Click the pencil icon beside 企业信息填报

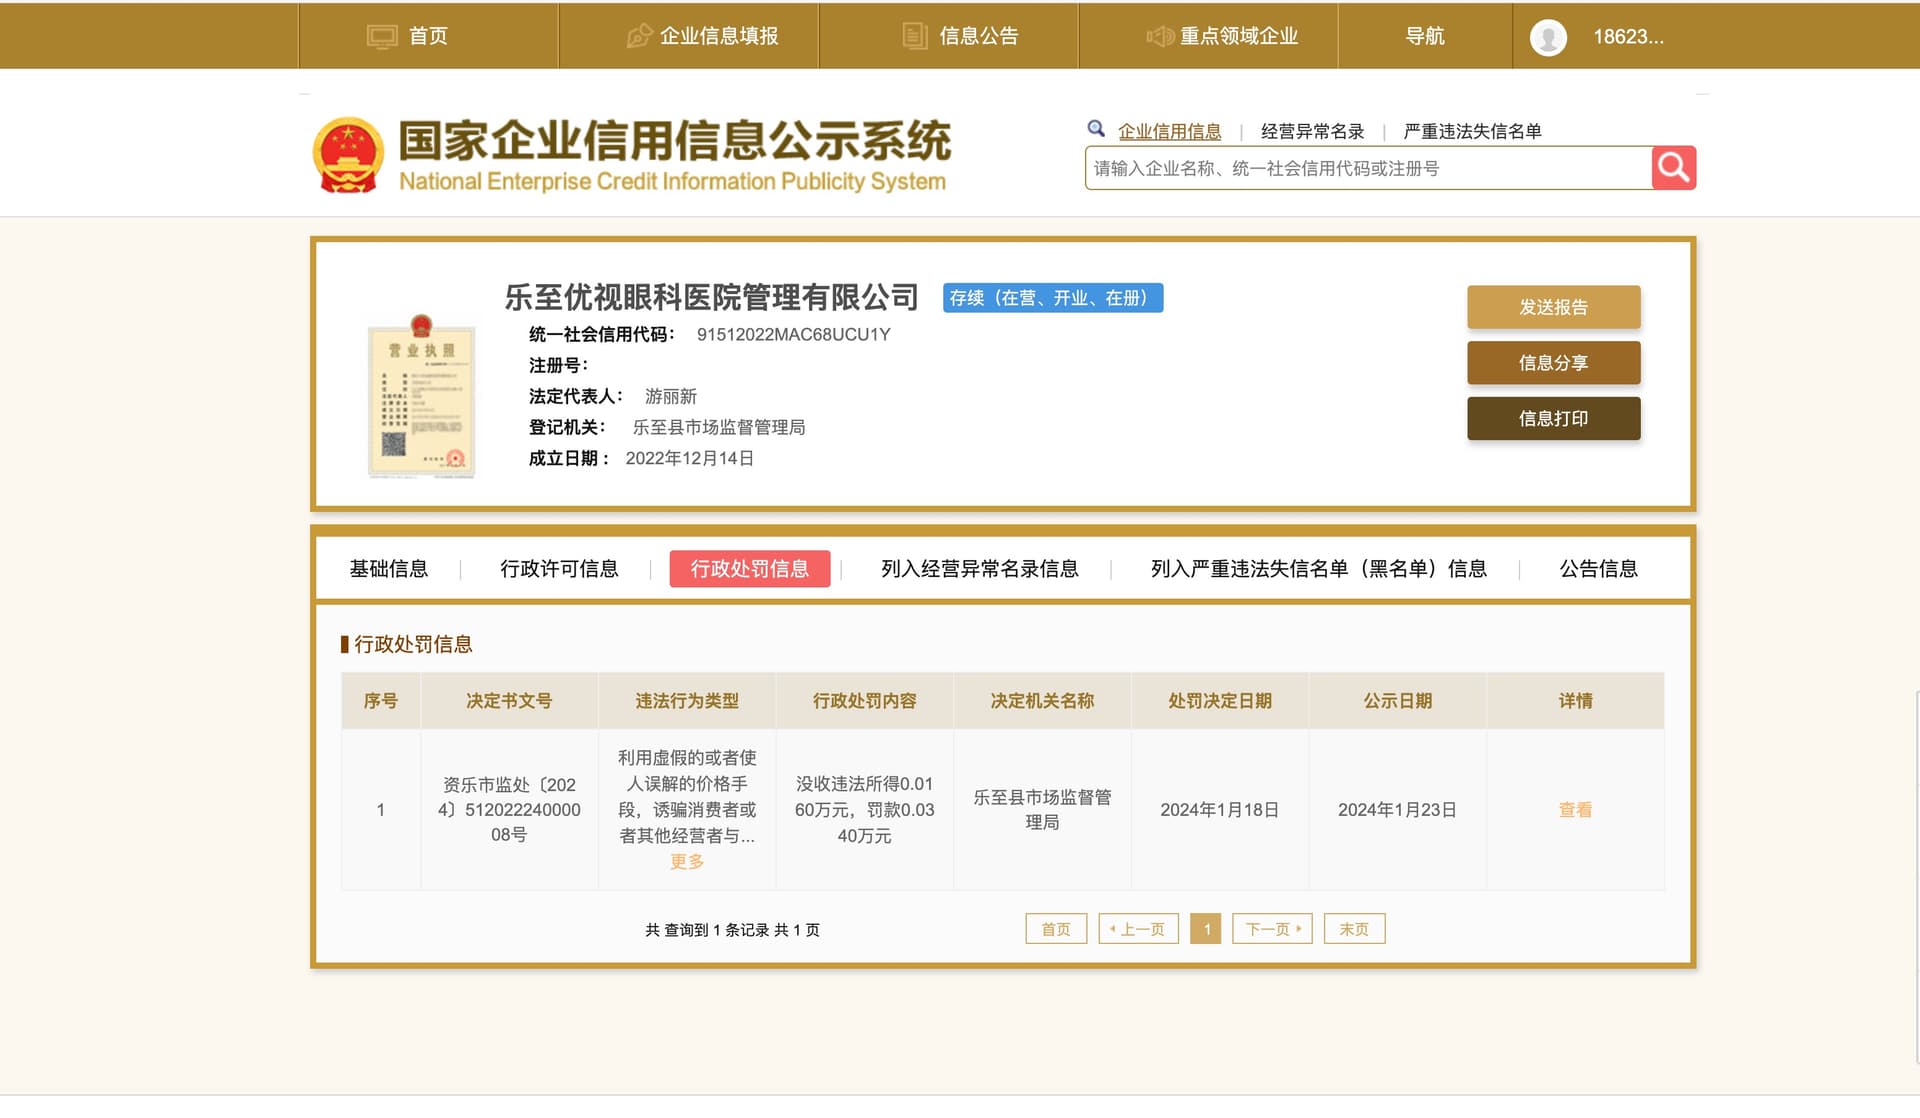tap(637, 36)
